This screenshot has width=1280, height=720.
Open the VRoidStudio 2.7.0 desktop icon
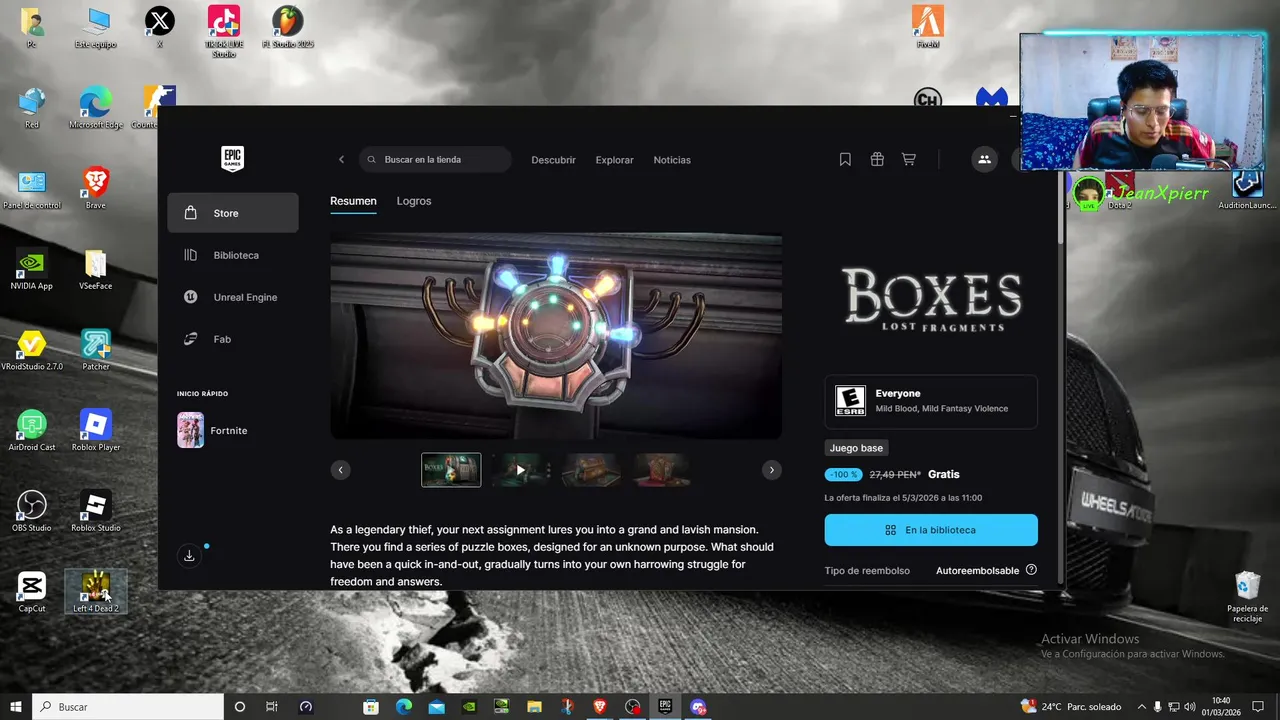point(32,350)
